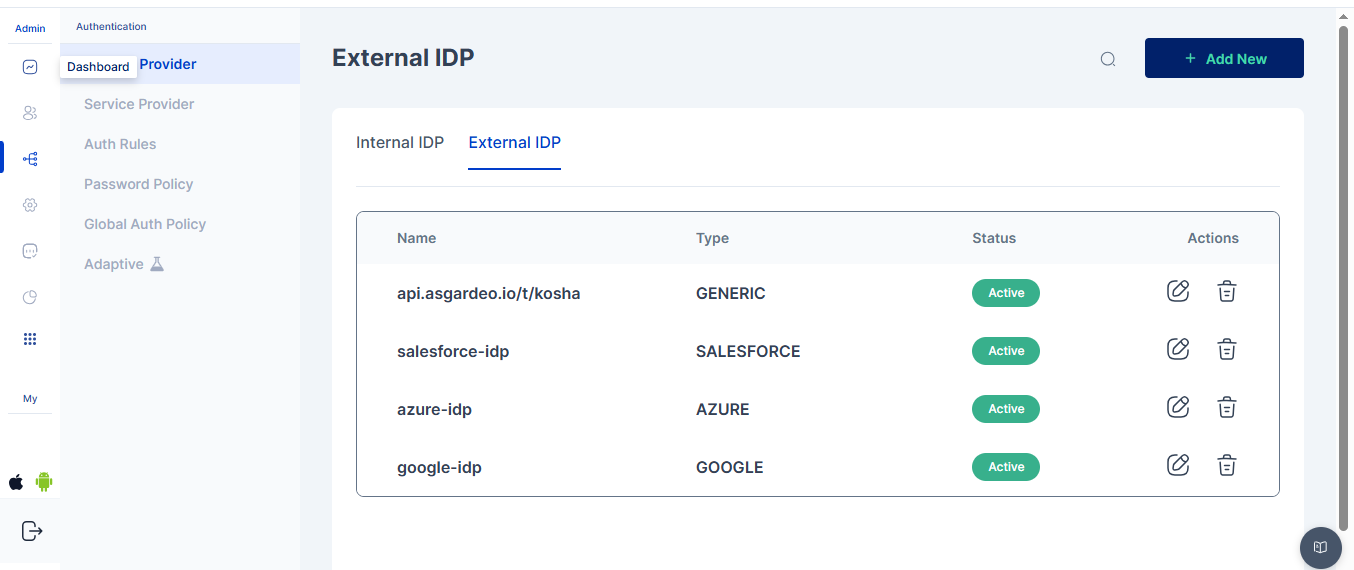
Task: Delete the google-idp entry
Action: [1227, 465]
